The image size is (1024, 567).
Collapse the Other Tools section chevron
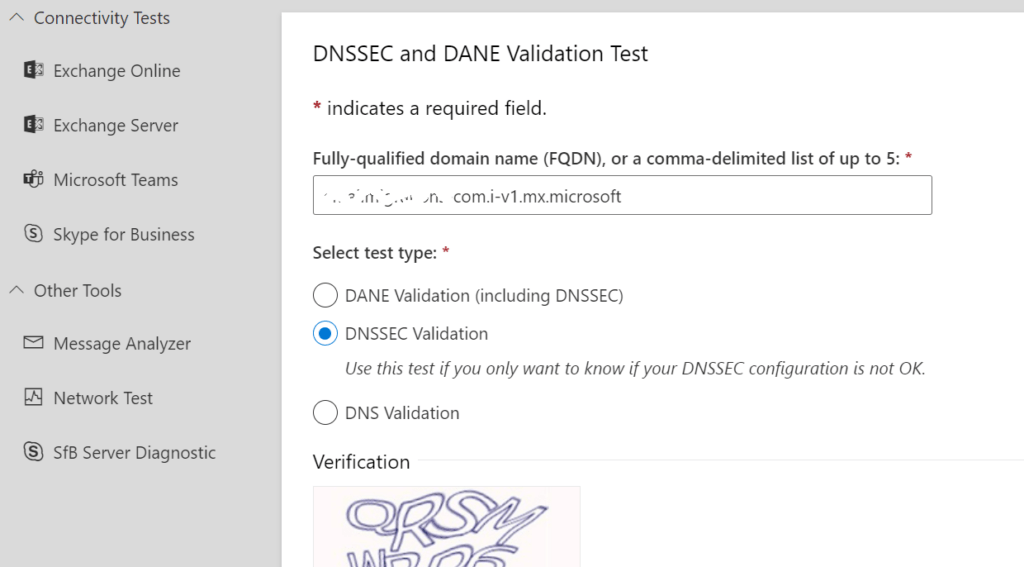tap(16, 290)
